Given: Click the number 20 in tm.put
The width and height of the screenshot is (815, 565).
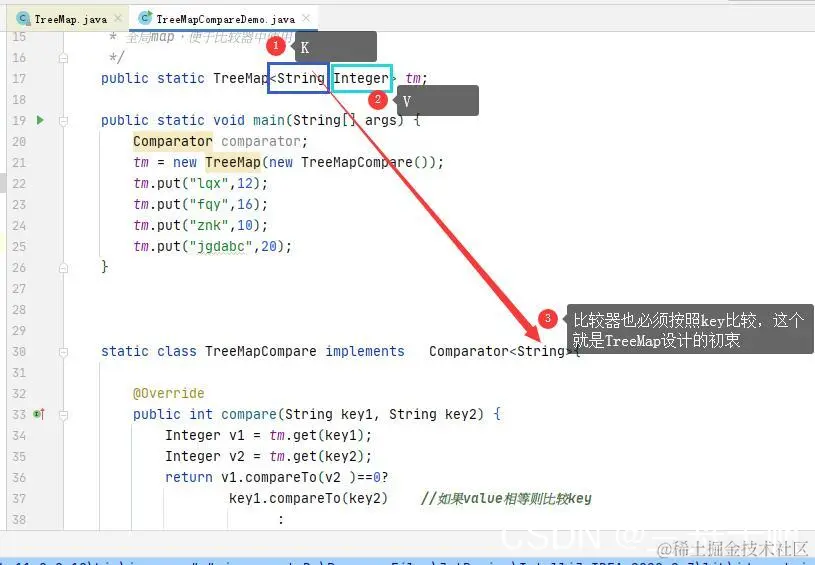Looking at the screenshot, I should click(x=269, y=246).
